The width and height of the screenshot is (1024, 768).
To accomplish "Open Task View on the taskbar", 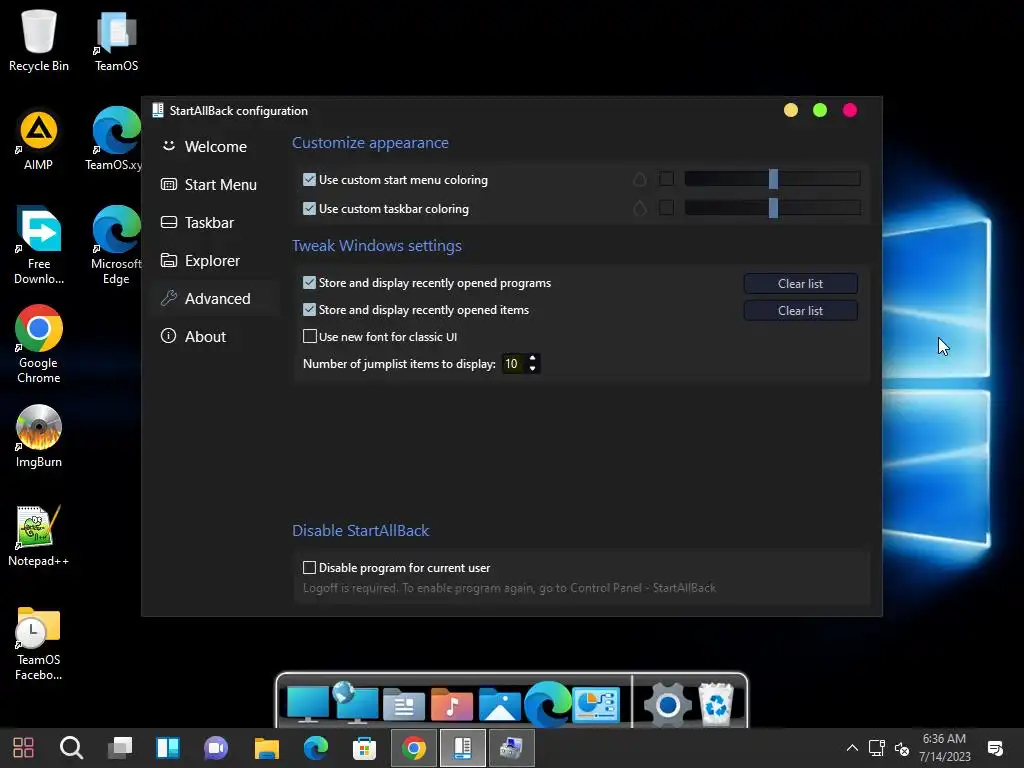I will pos(120,748).
